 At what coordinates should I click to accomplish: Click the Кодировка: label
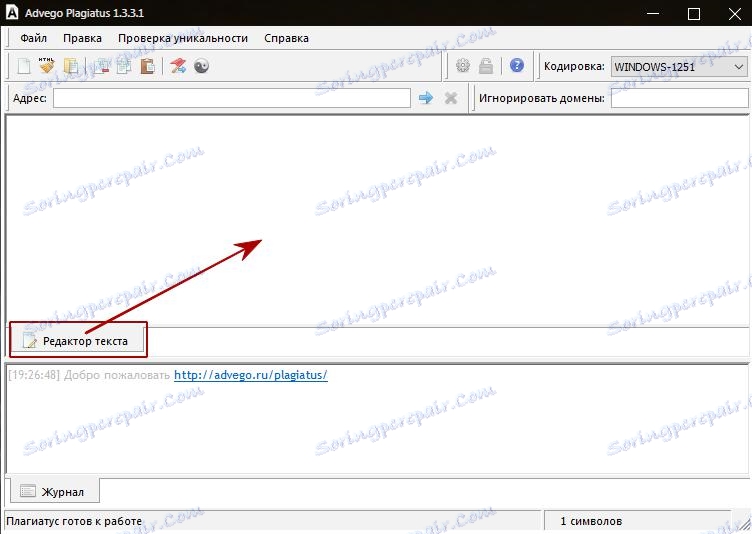(574, 66)
